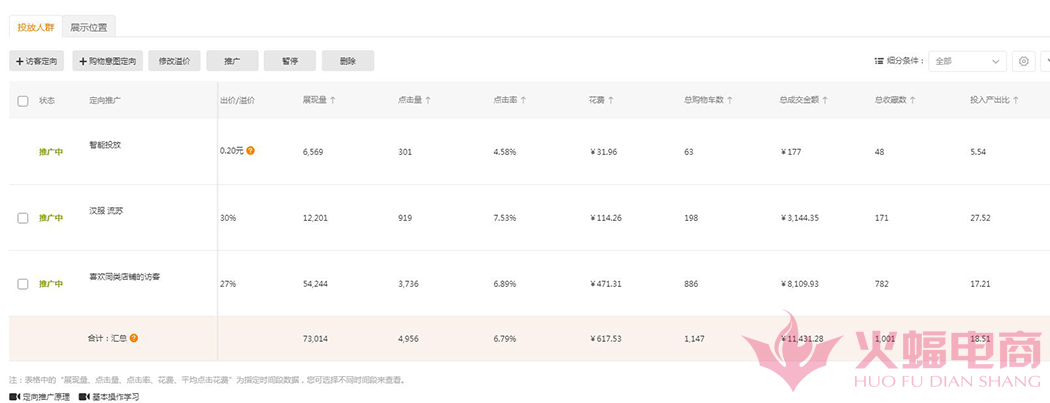The image size is (1050, 403).
Task: Click the 访客定向 add button
Action: [37, 61]
